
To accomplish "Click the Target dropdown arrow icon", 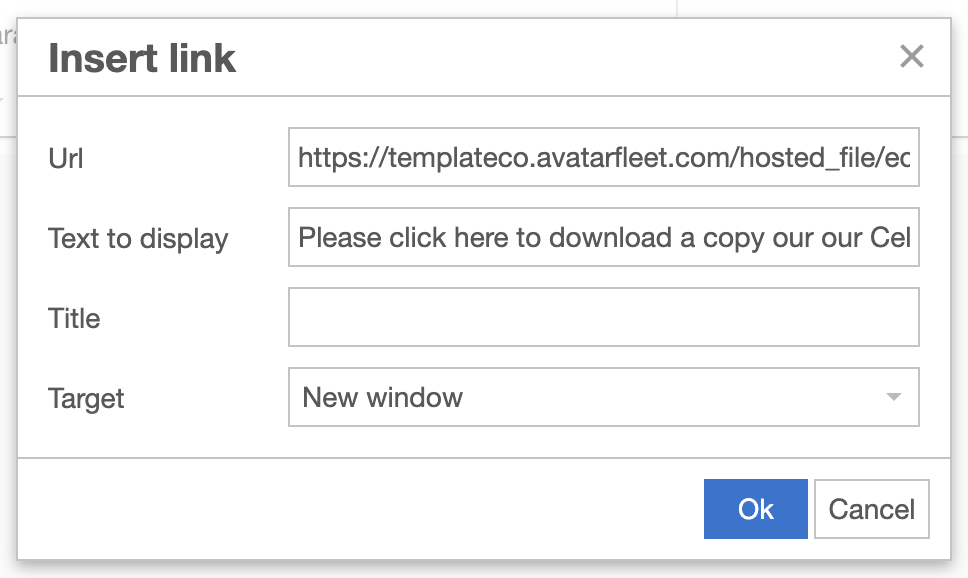I will pos(893,398).
